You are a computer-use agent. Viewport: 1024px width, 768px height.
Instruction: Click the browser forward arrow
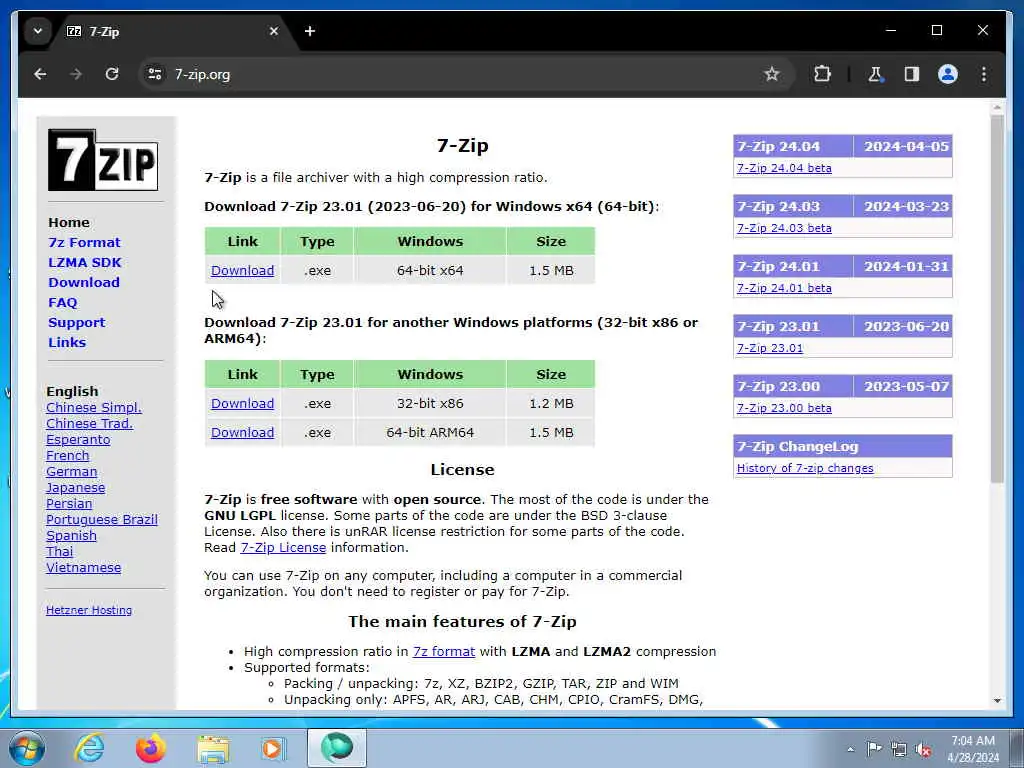(76, 74)
